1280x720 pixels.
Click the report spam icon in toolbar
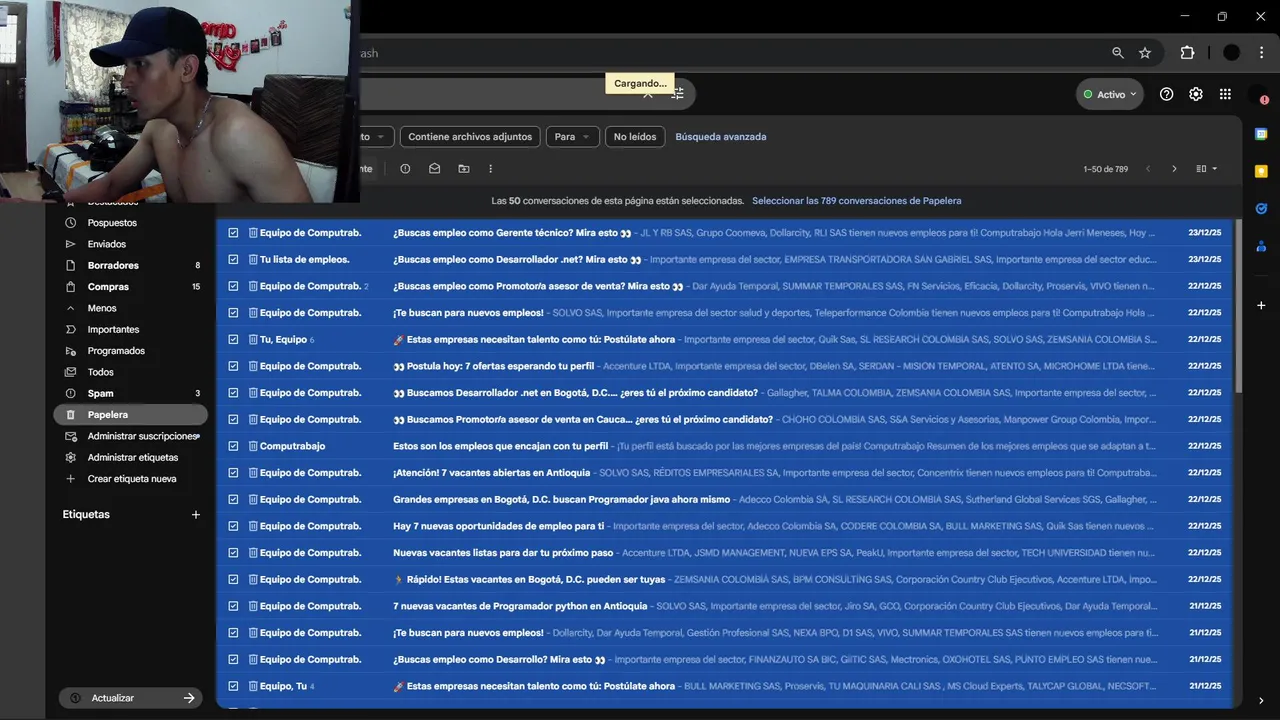click(405, 169)
